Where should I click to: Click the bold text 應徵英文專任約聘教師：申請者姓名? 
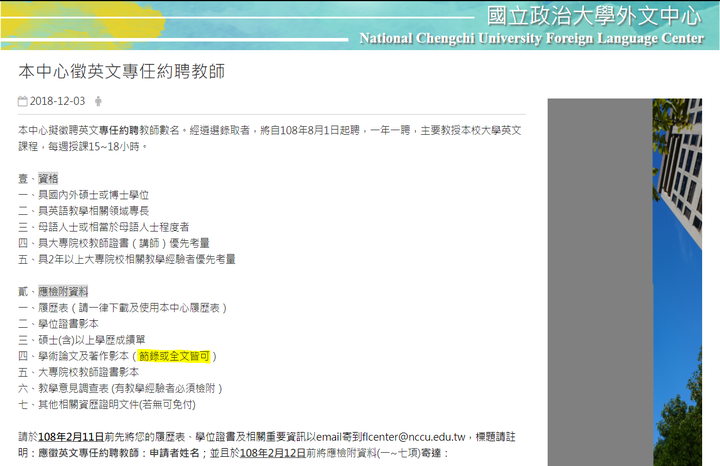point(118,453)
